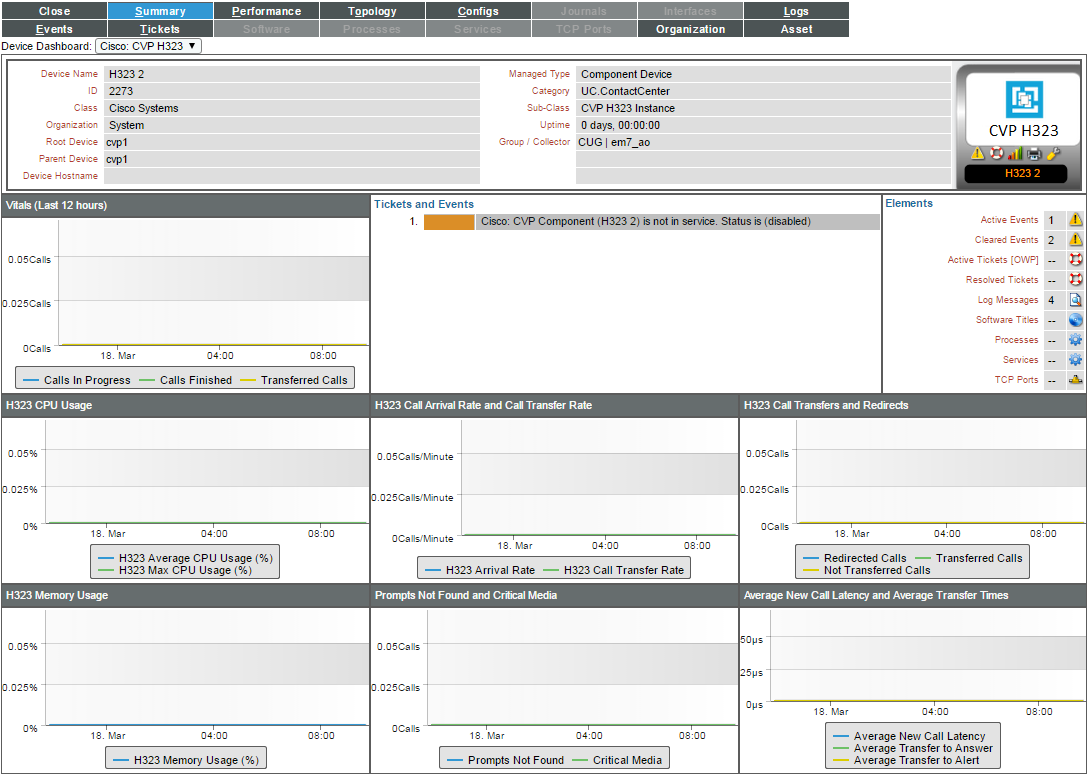Toggle Average Transfer to Alert legend series
Screen dimensions: 1088x775
(907, 760)
